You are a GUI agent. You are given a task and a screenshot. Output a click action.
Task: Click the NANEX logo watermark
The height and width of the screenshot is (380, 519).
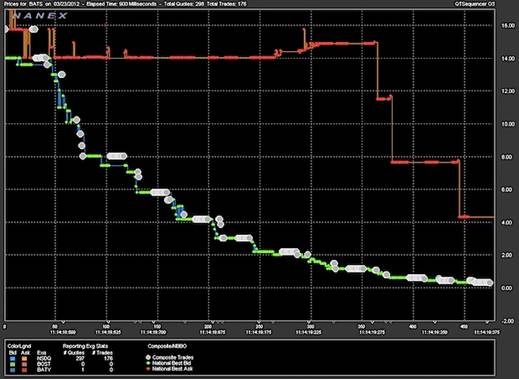(x=40, y=15)
